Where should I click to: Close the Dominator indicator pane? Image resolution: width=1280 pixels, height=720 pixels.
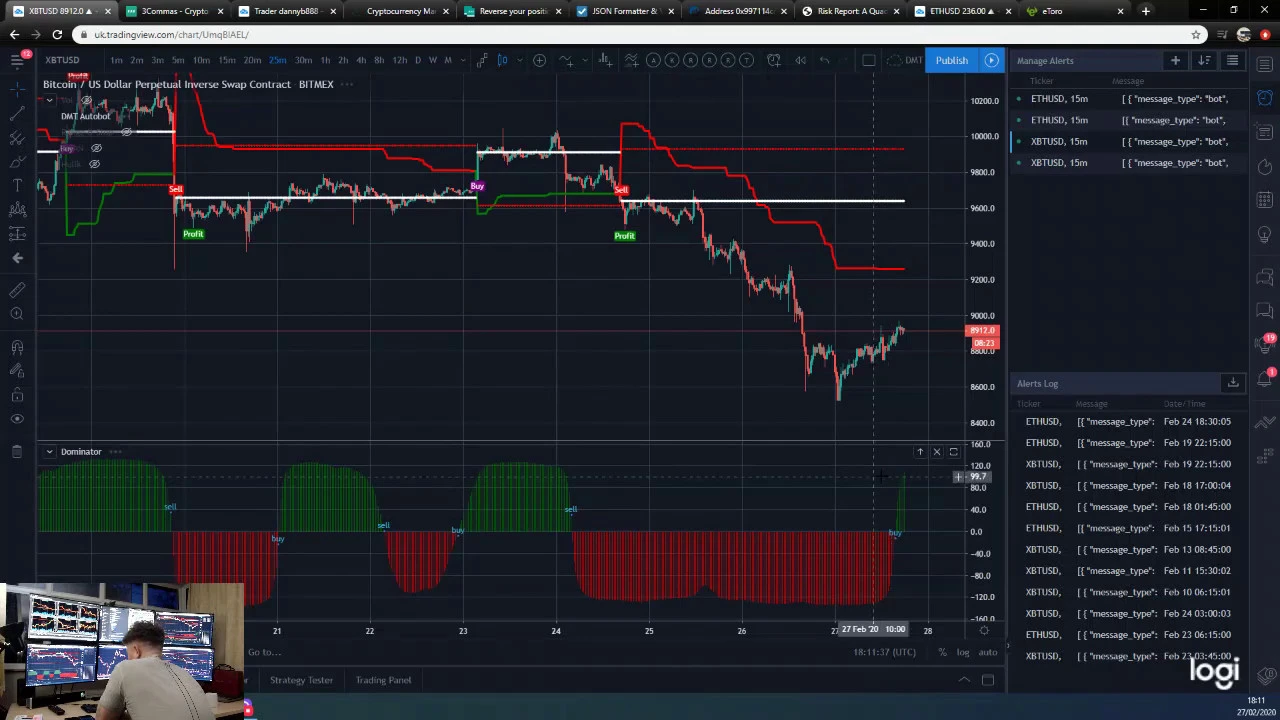pos(937,452)
